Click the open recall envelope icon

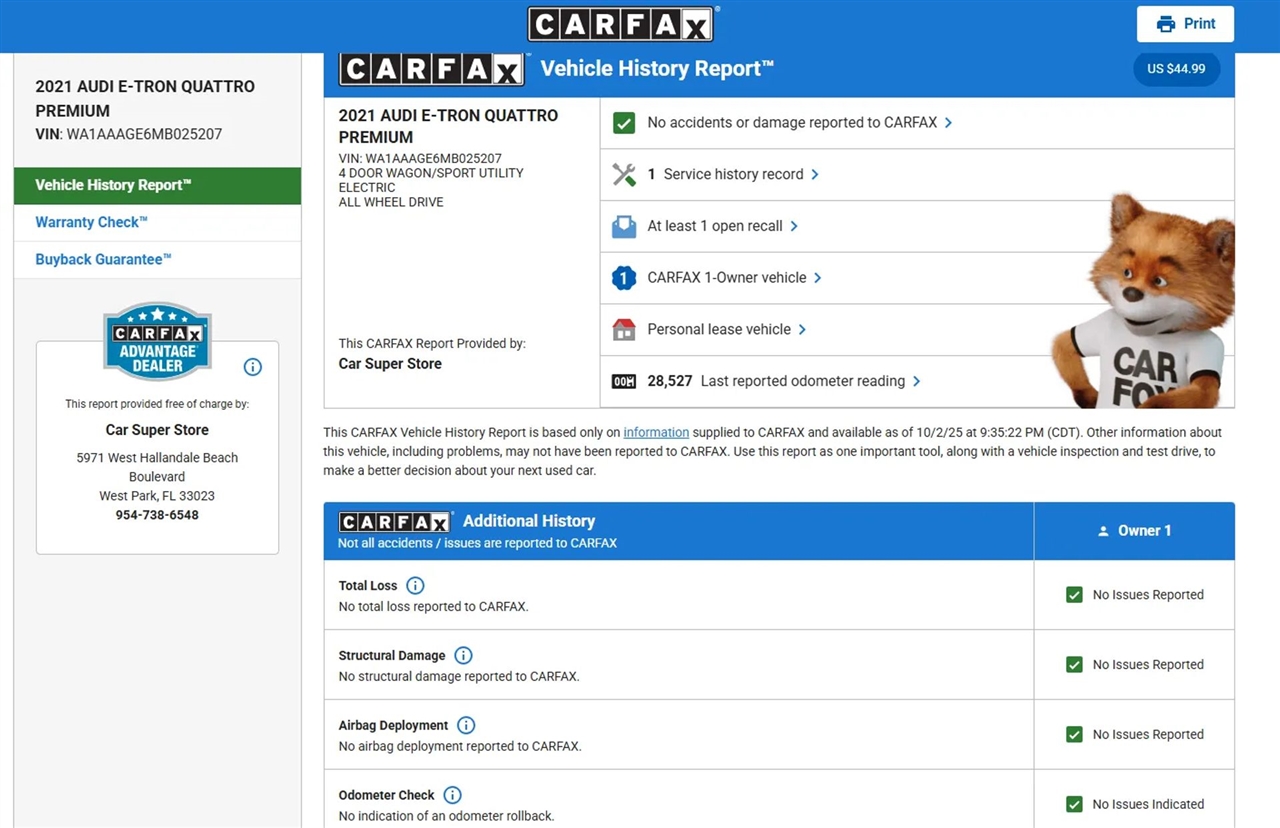tap(624, 227)
